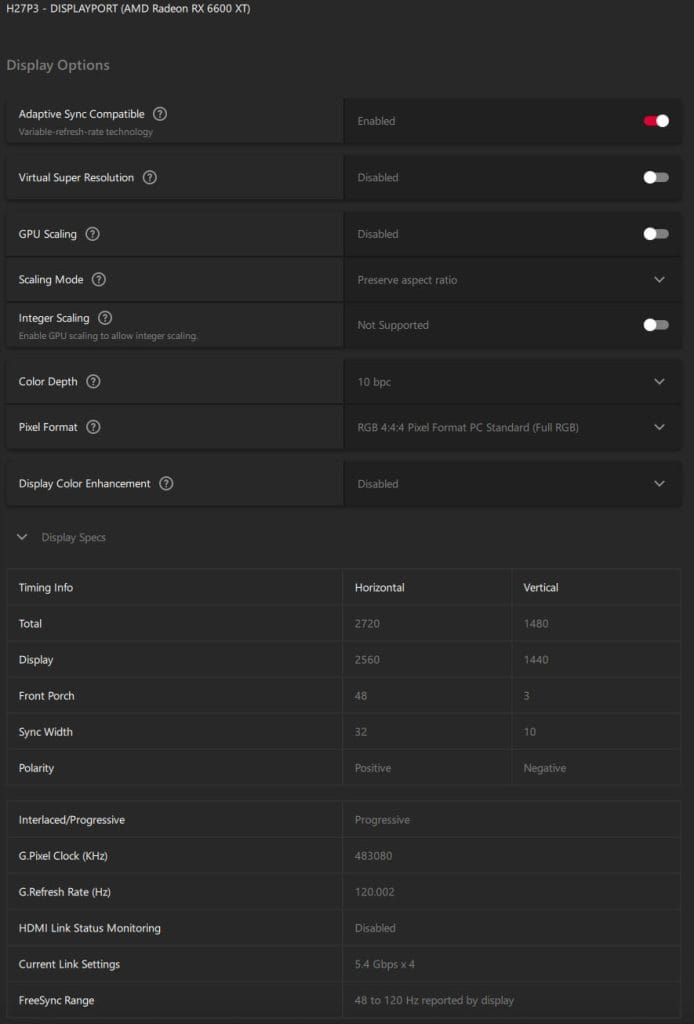Open the GPU Scaling help tooltip icon
Image resolution: width=694 pixels, height=1024 pixels.
[x=93, y=234]
